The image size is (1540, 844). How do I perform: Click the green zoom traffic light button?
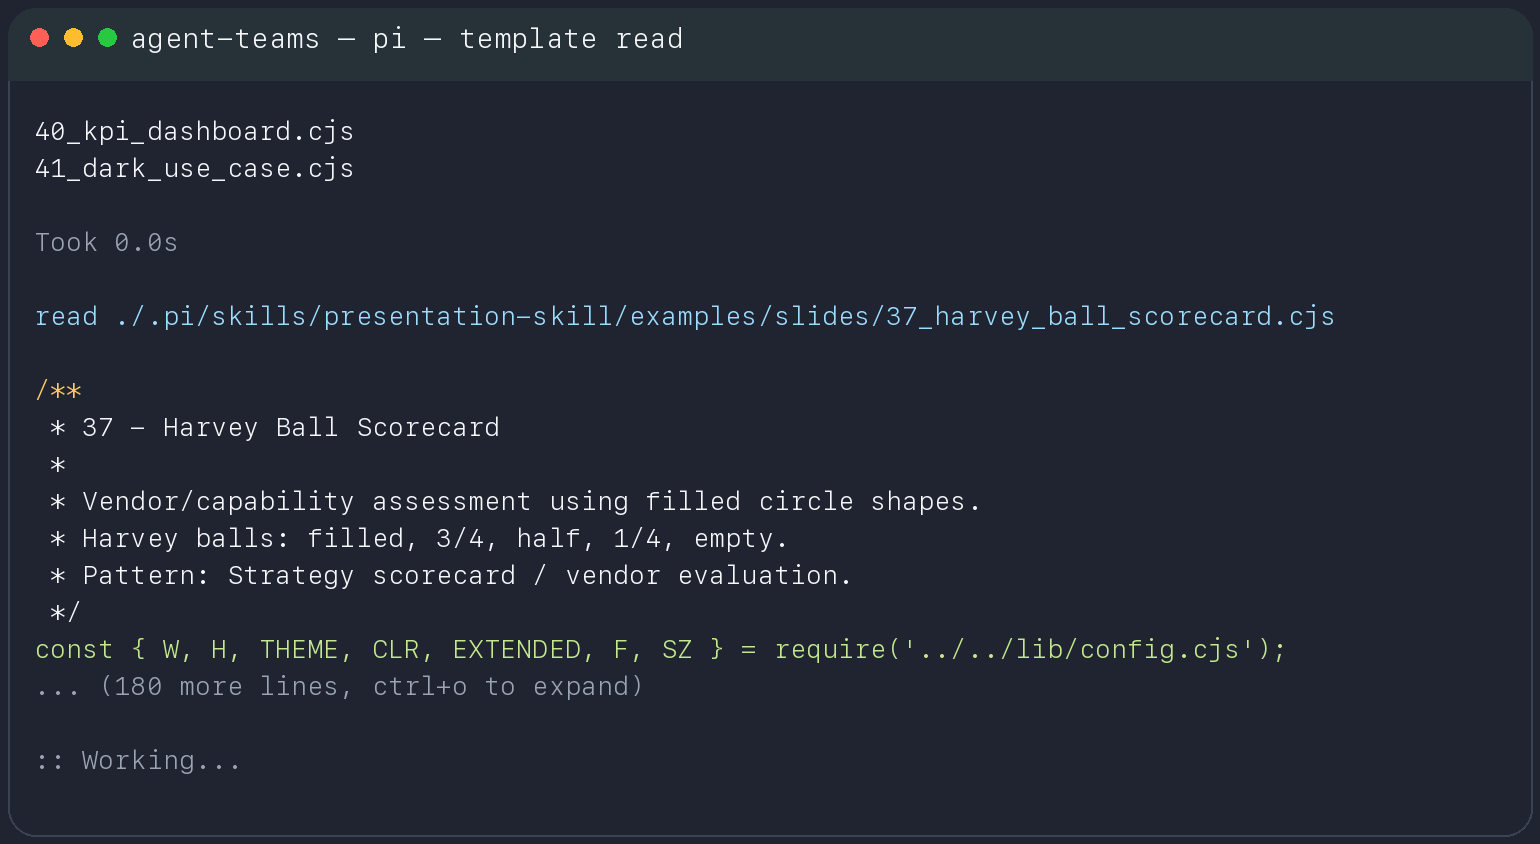pyautogui.click(x=105, y=38)
